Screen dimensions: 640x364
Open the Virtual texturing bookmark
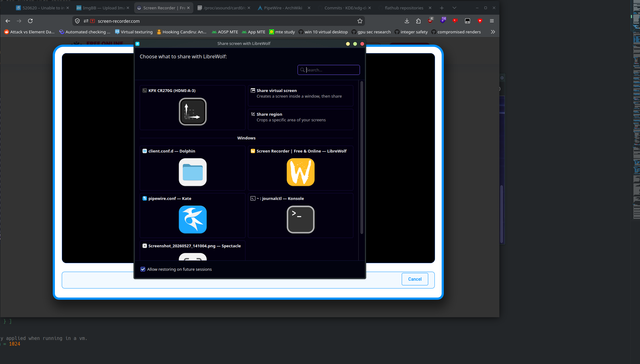(x=133, y=32)
